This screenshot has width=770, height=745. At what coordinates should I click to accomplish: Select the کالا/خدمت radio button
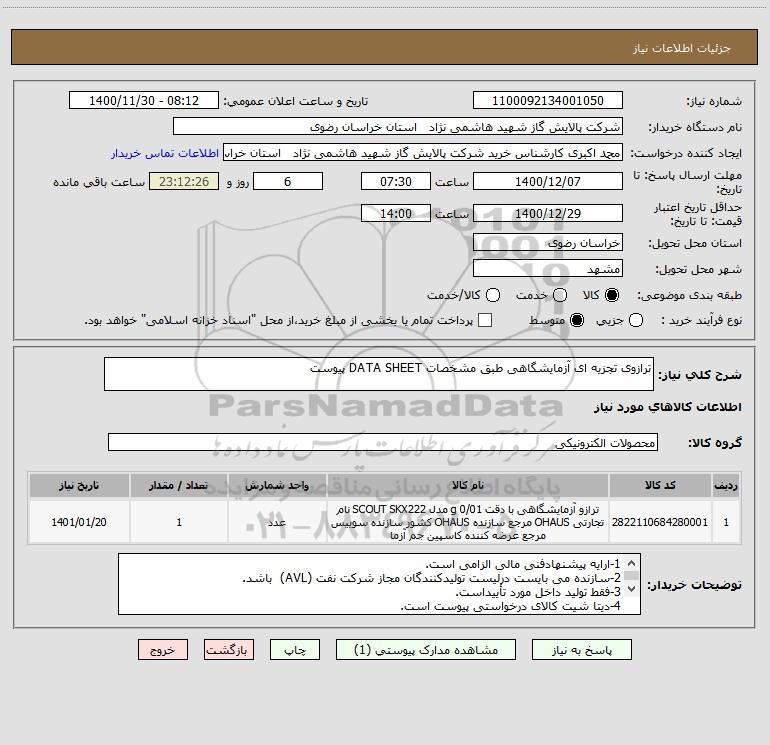(493, 295)
